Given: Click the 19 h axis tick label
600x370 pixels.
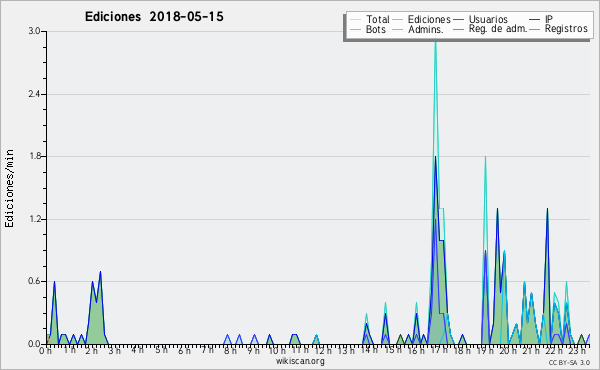Looking at the screenshot, I should pos(485,350).
